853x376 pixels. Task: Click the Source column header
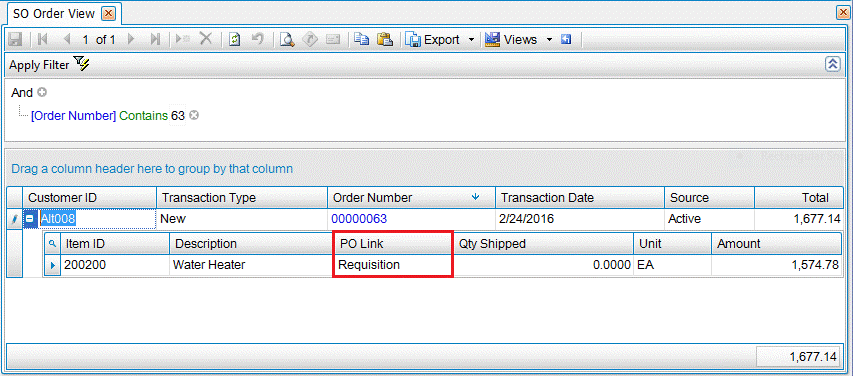(709, 198)
